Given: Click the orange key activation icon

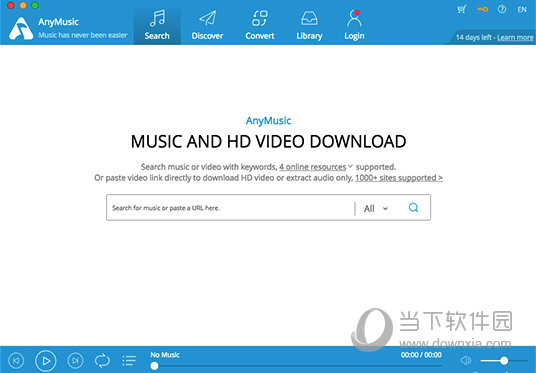Looking at the screenshot, I should tap(482, 9).
